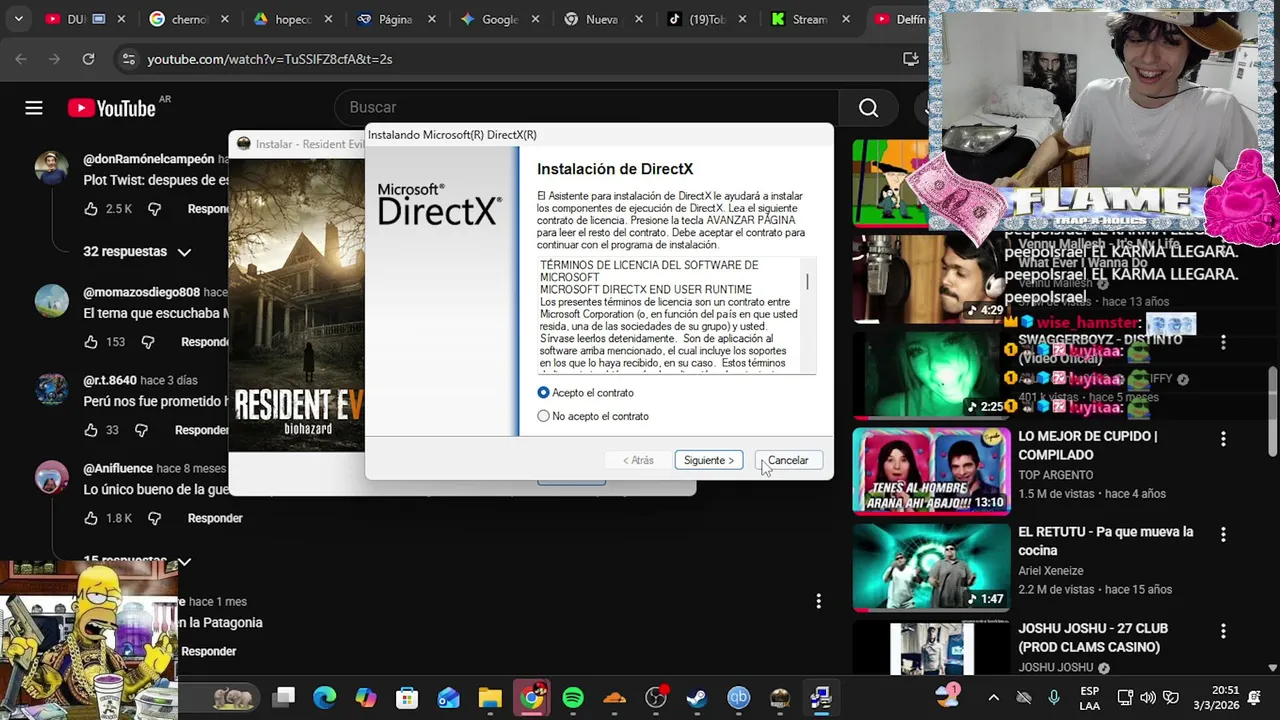Screen dimensions: 1280x720
Task: Open options for LO MEJOR DE CUPIDO video
Action: coord(1223,439)
